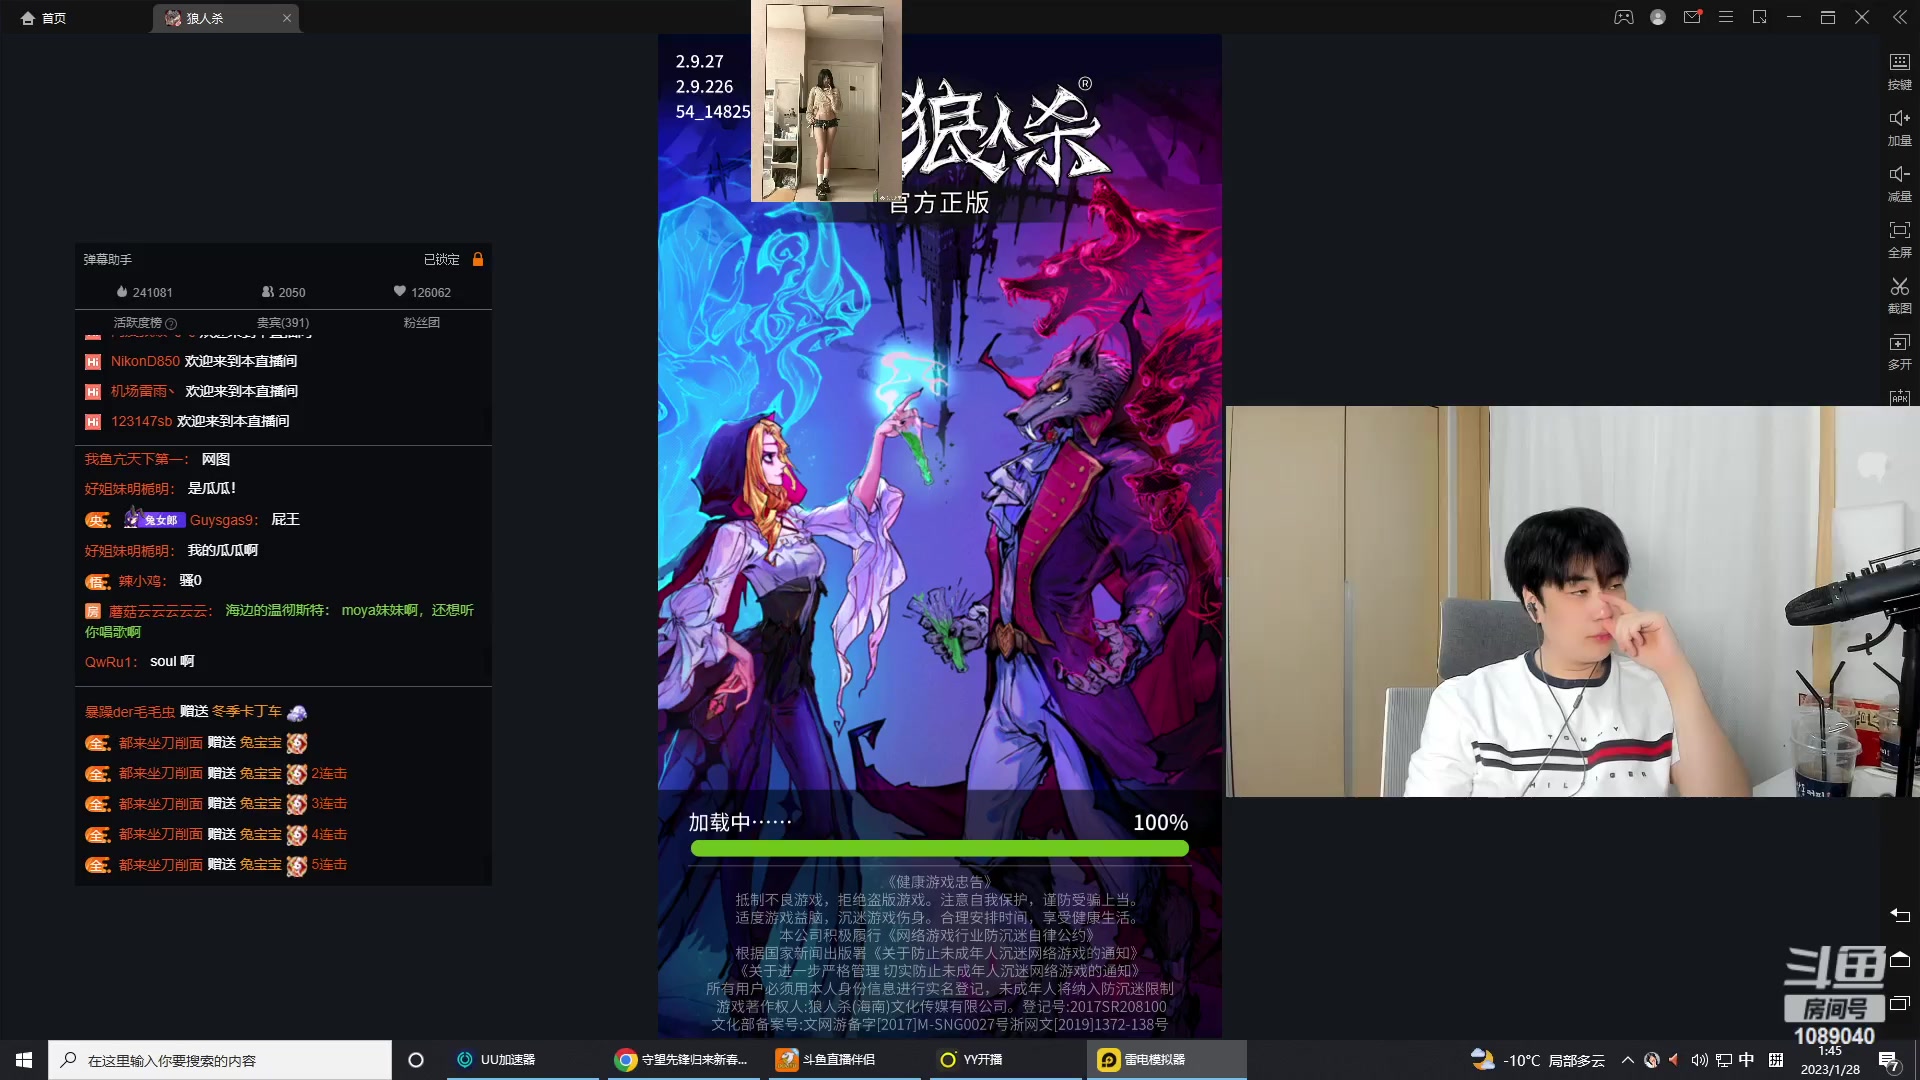The image size is (1920, 1080).
Task: Click the green loading progress bar
Action: tap(939, 849)
